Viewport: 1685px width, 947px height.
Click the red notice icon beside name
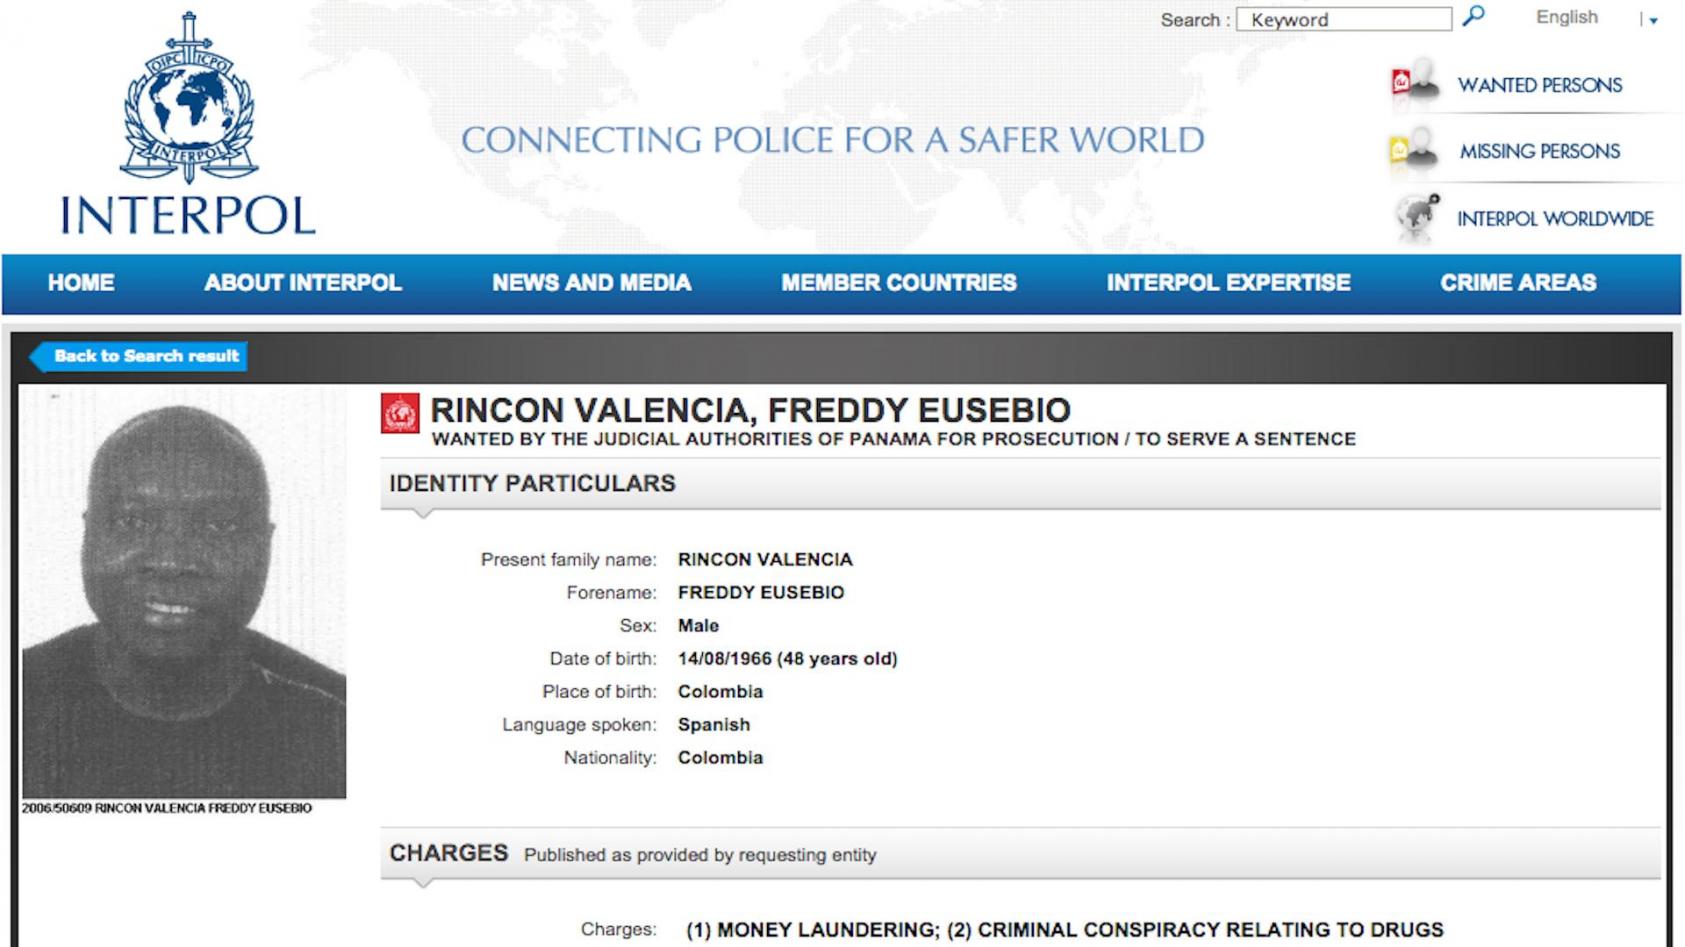400,413
